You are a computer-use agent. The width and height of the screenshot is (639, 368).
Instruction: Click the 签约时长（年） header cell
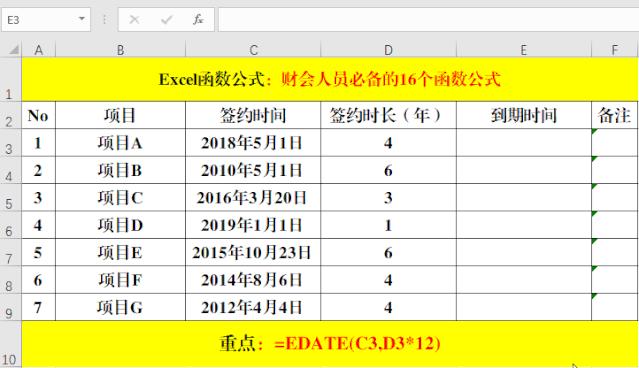388,115
